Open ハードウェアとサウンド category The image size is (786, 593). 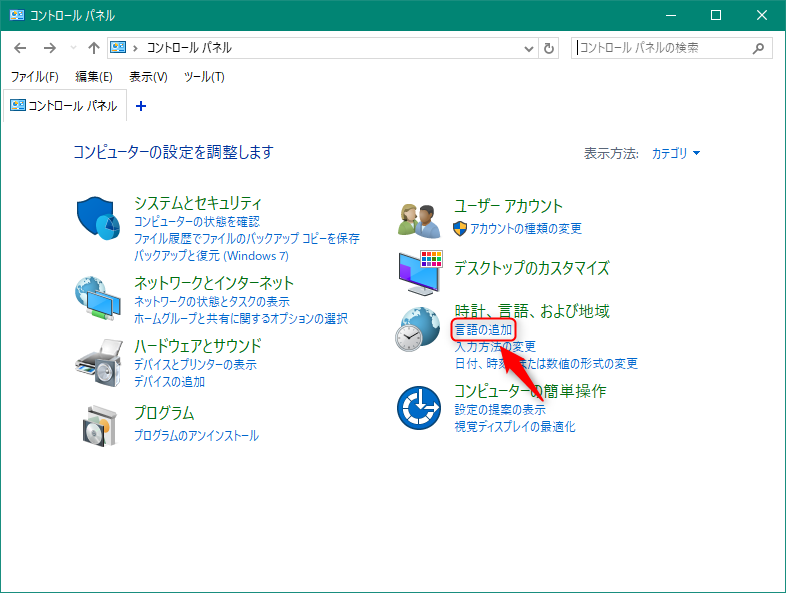click(x=198, y=346)
